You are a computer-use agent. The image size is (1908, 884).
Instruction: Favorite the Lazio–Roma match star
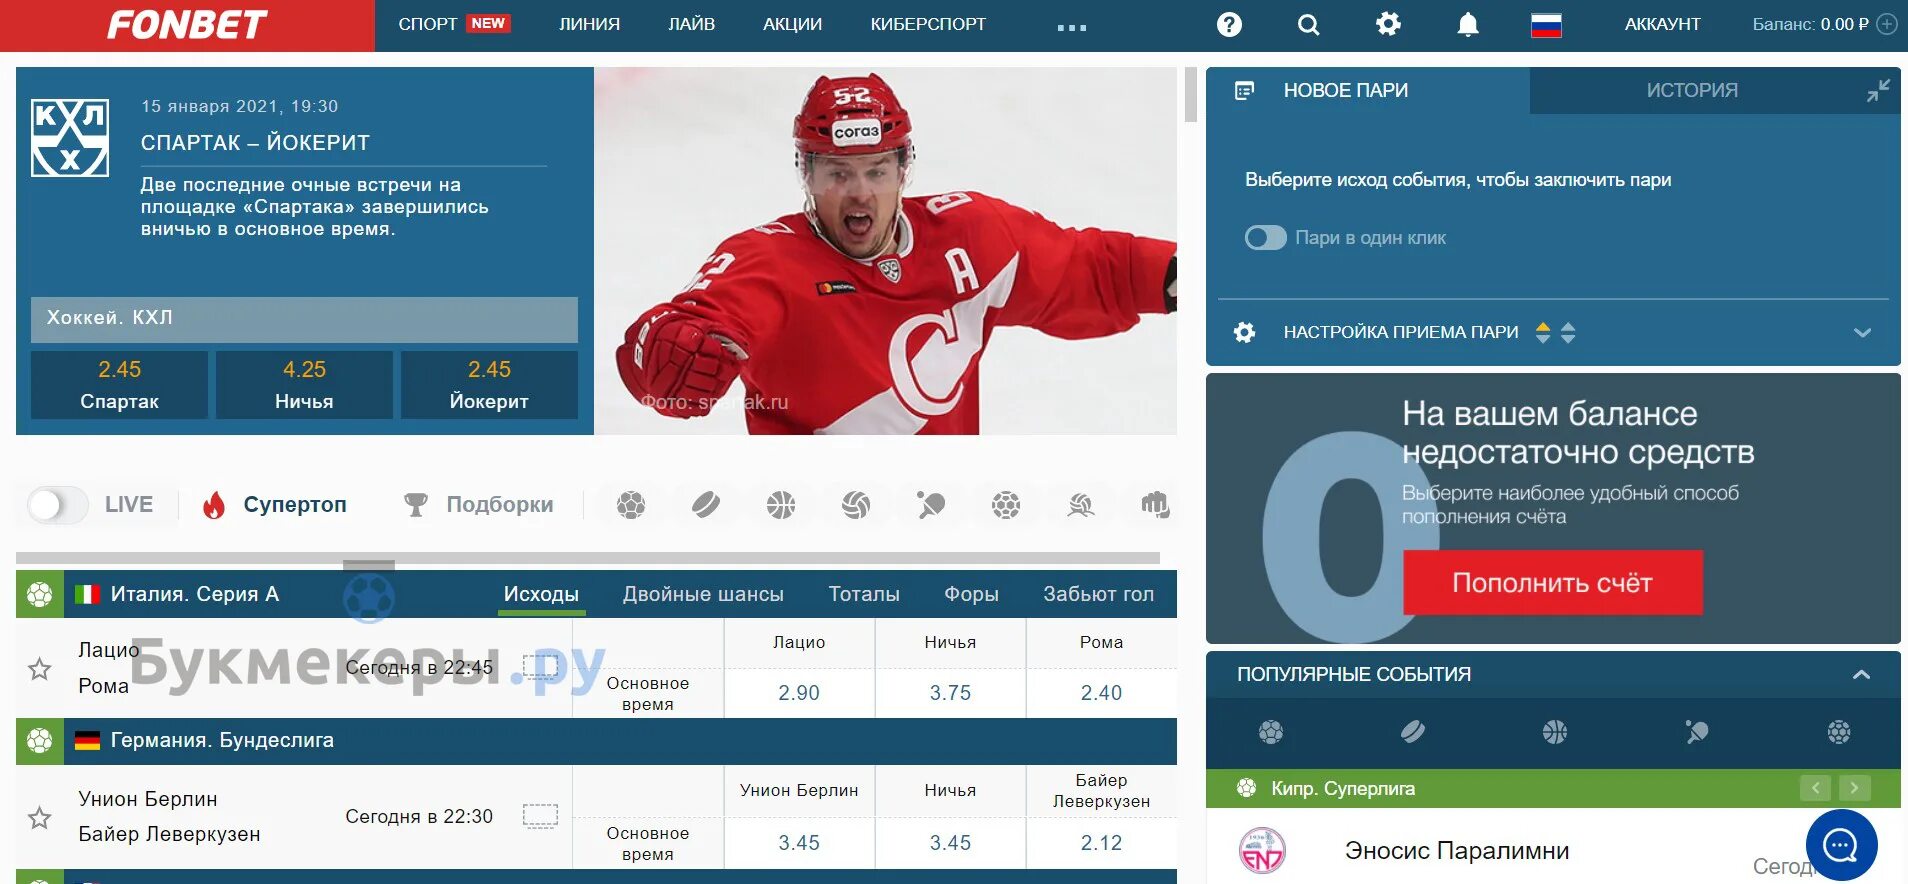click(39, 669)
